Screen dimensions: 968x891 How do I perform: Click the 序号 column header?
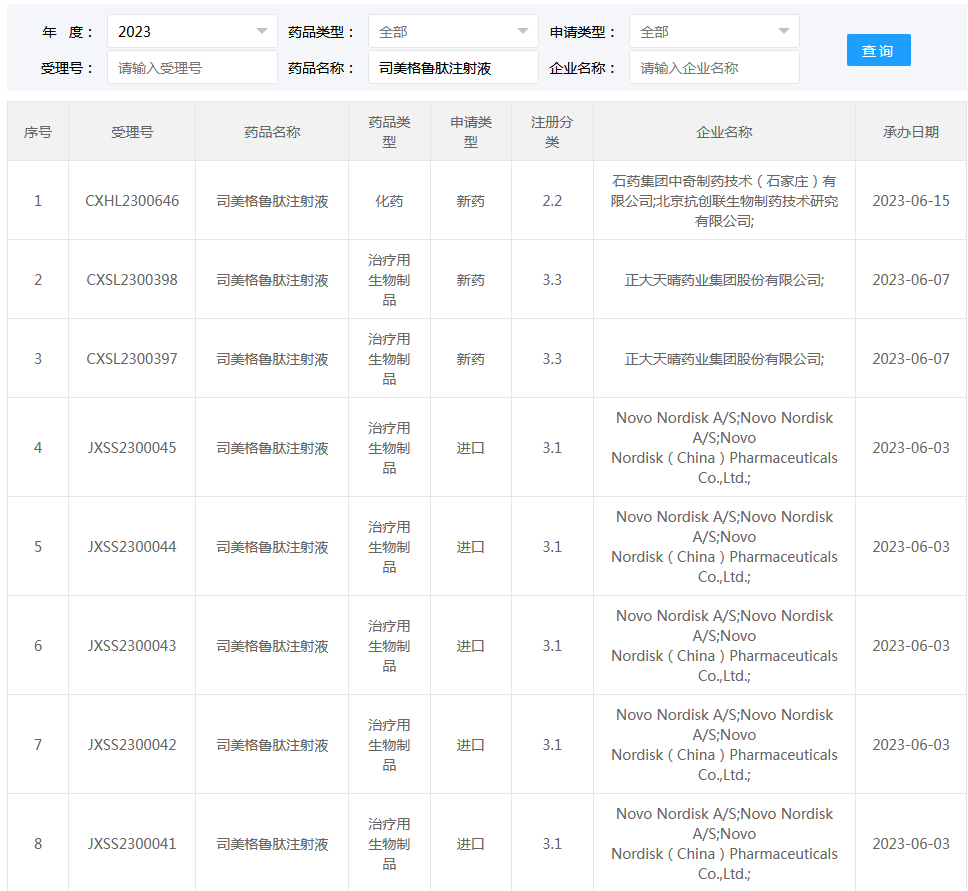(38, 132)
